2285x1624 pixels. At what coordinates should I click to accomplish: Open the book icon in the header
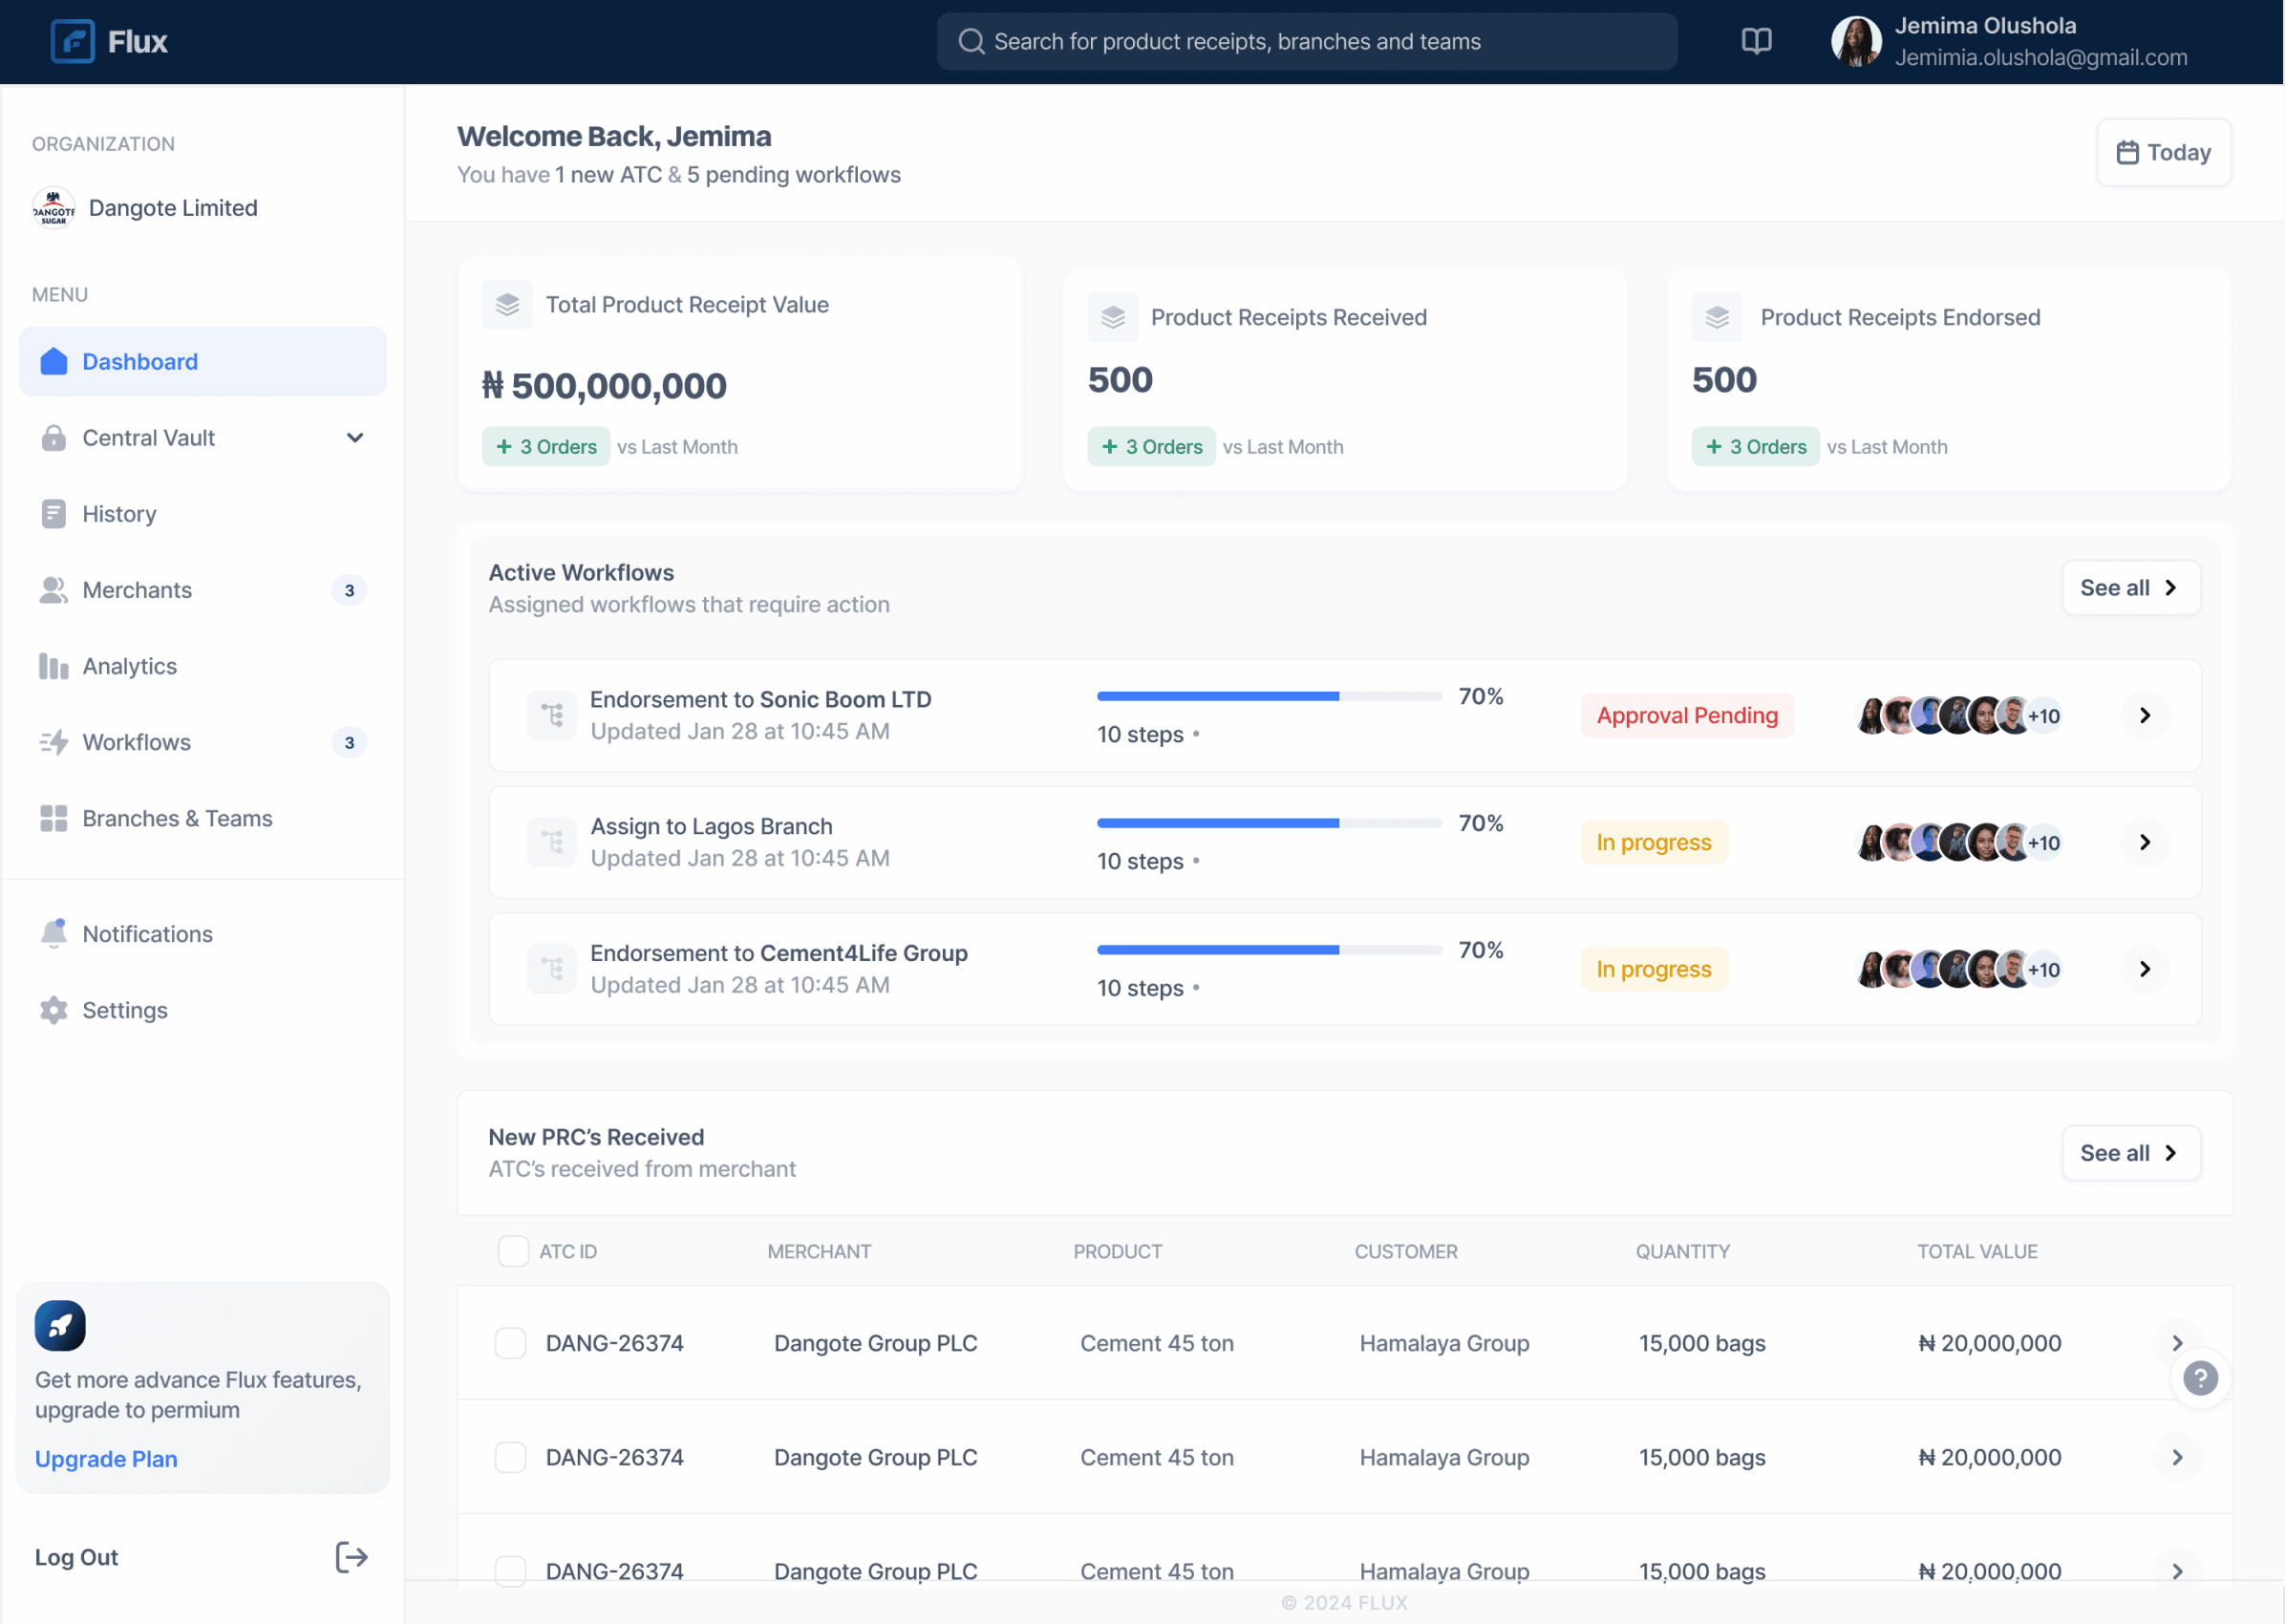[x=1756, y=41]
